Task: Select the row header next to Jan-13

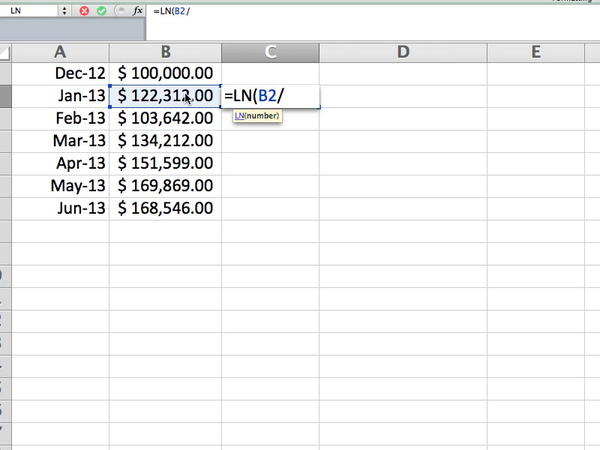Action: click(5, 96)
